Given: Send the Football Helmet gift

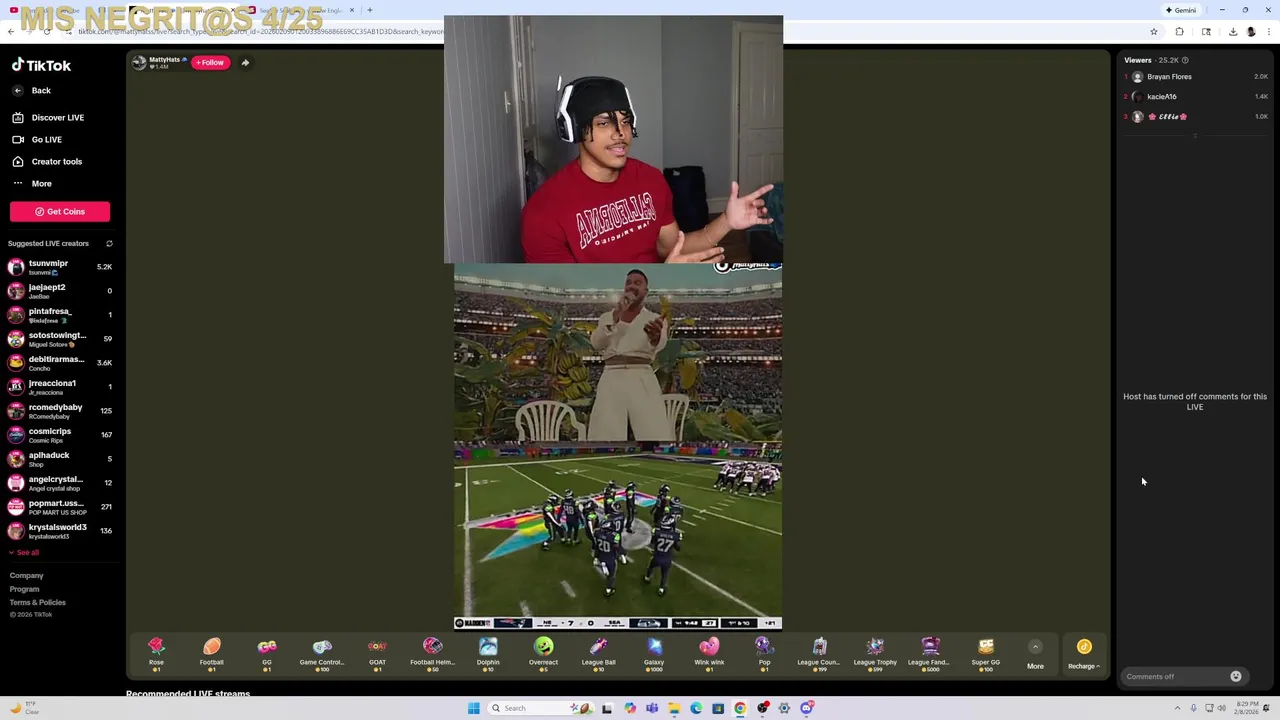Looking at the screenshot, I should click(432, 654).
